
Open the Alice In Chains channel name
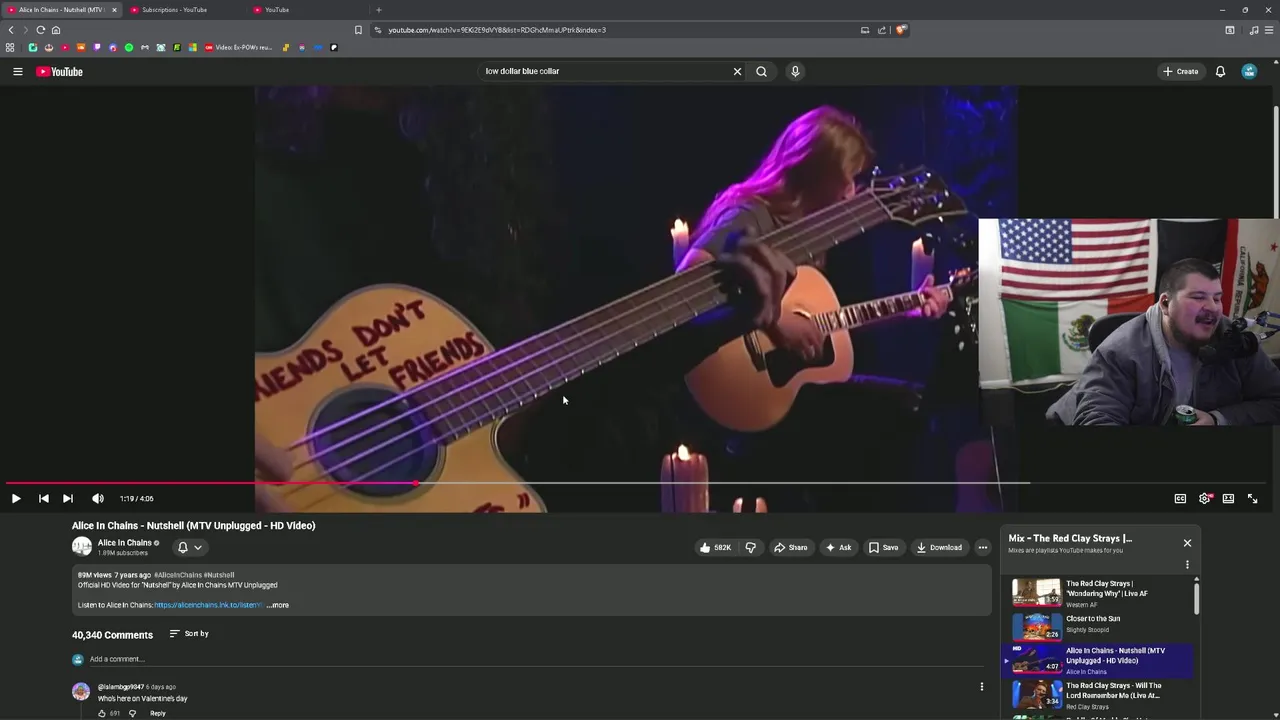tap(124, 543)
